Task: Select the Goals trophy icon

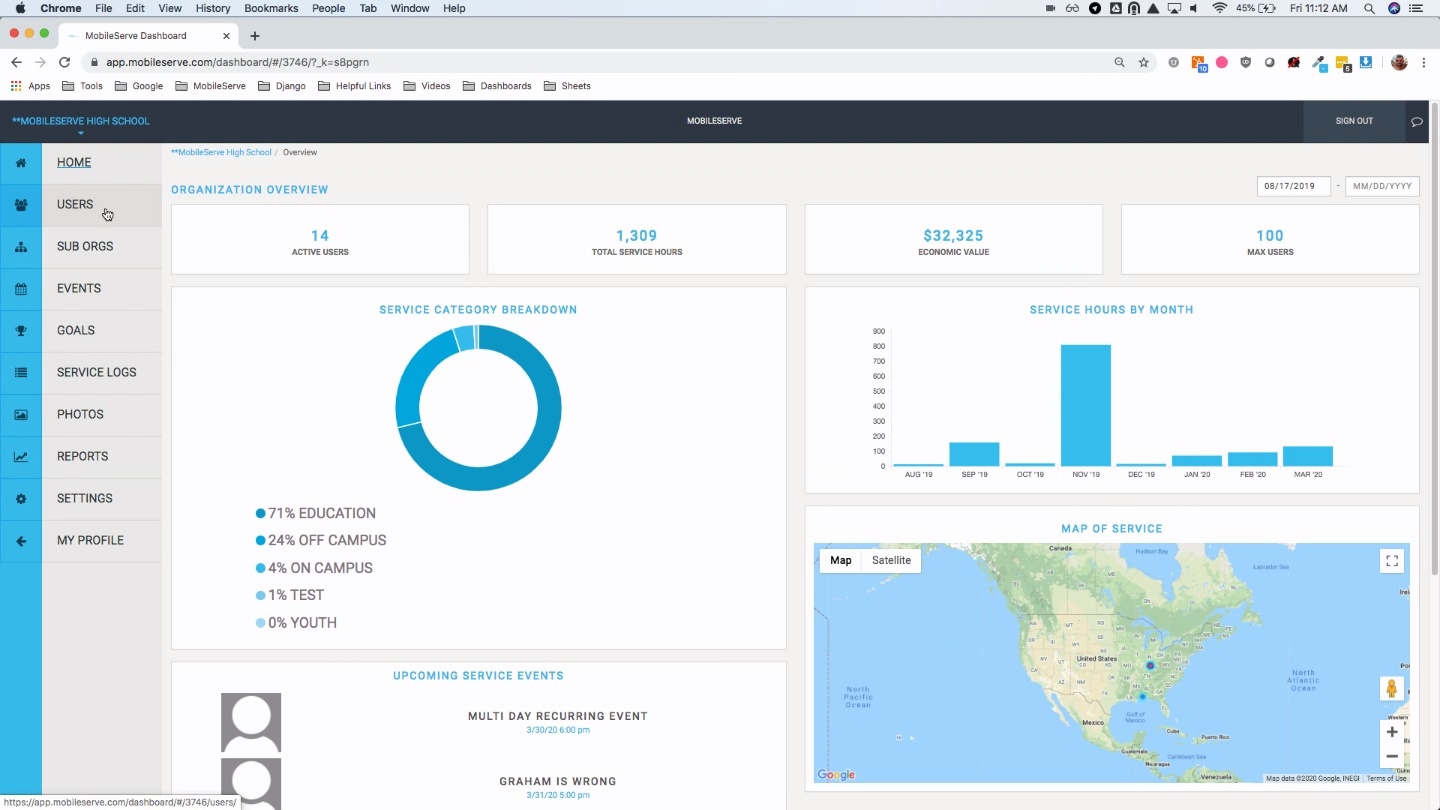Action: click(x=21, y=331)
